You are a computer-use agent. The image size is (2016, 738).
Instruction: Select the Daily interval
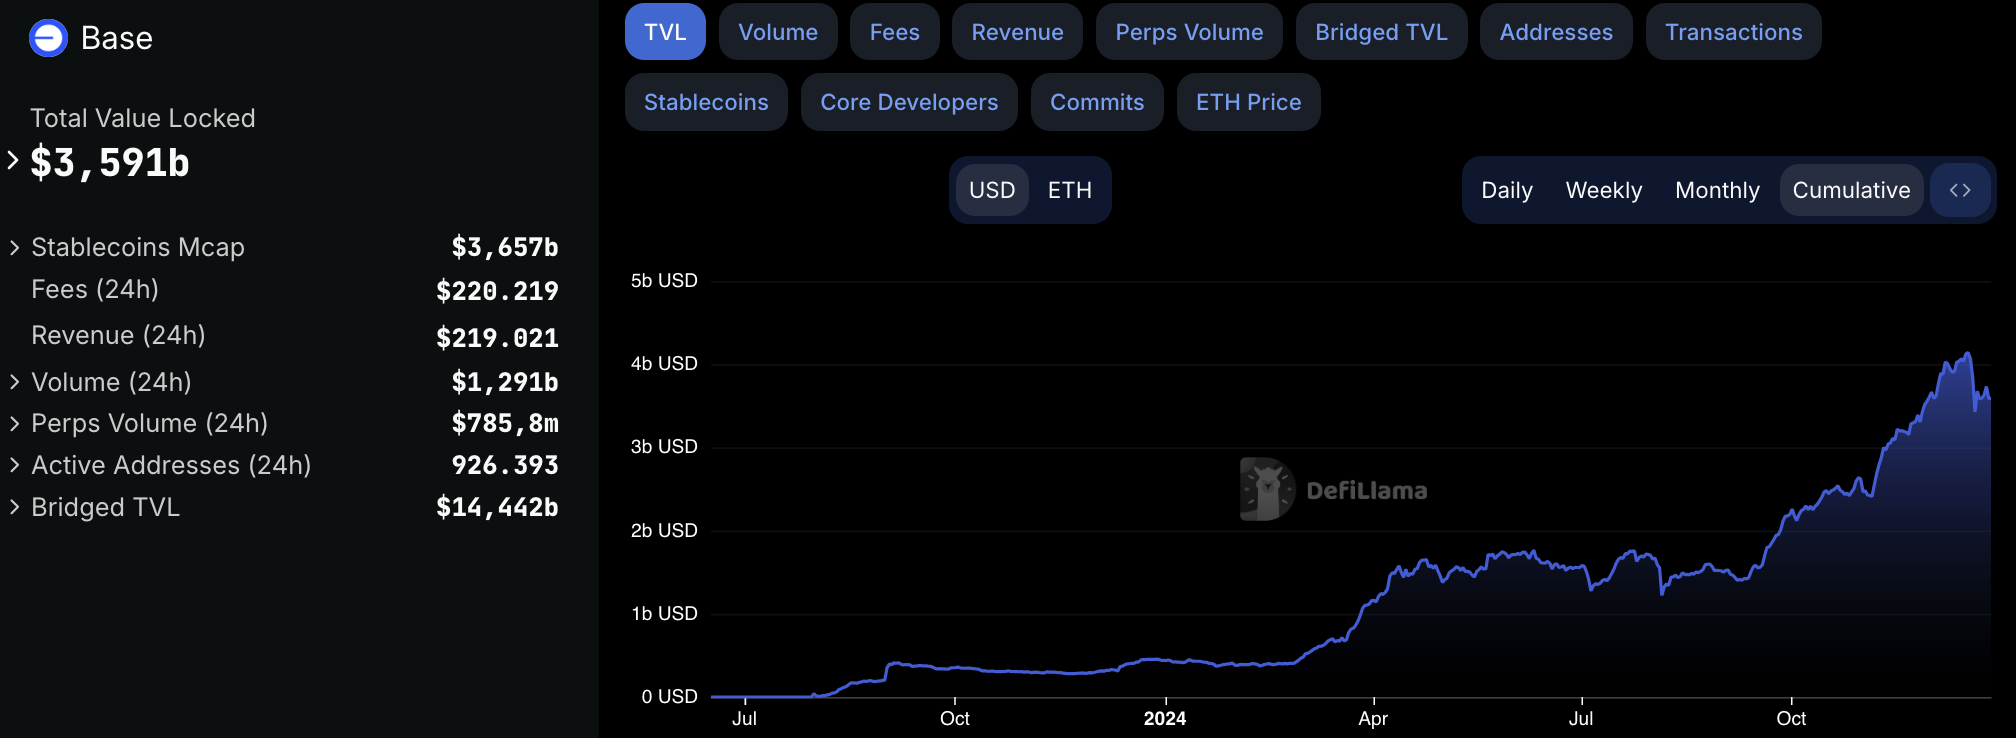[1507, 190]
